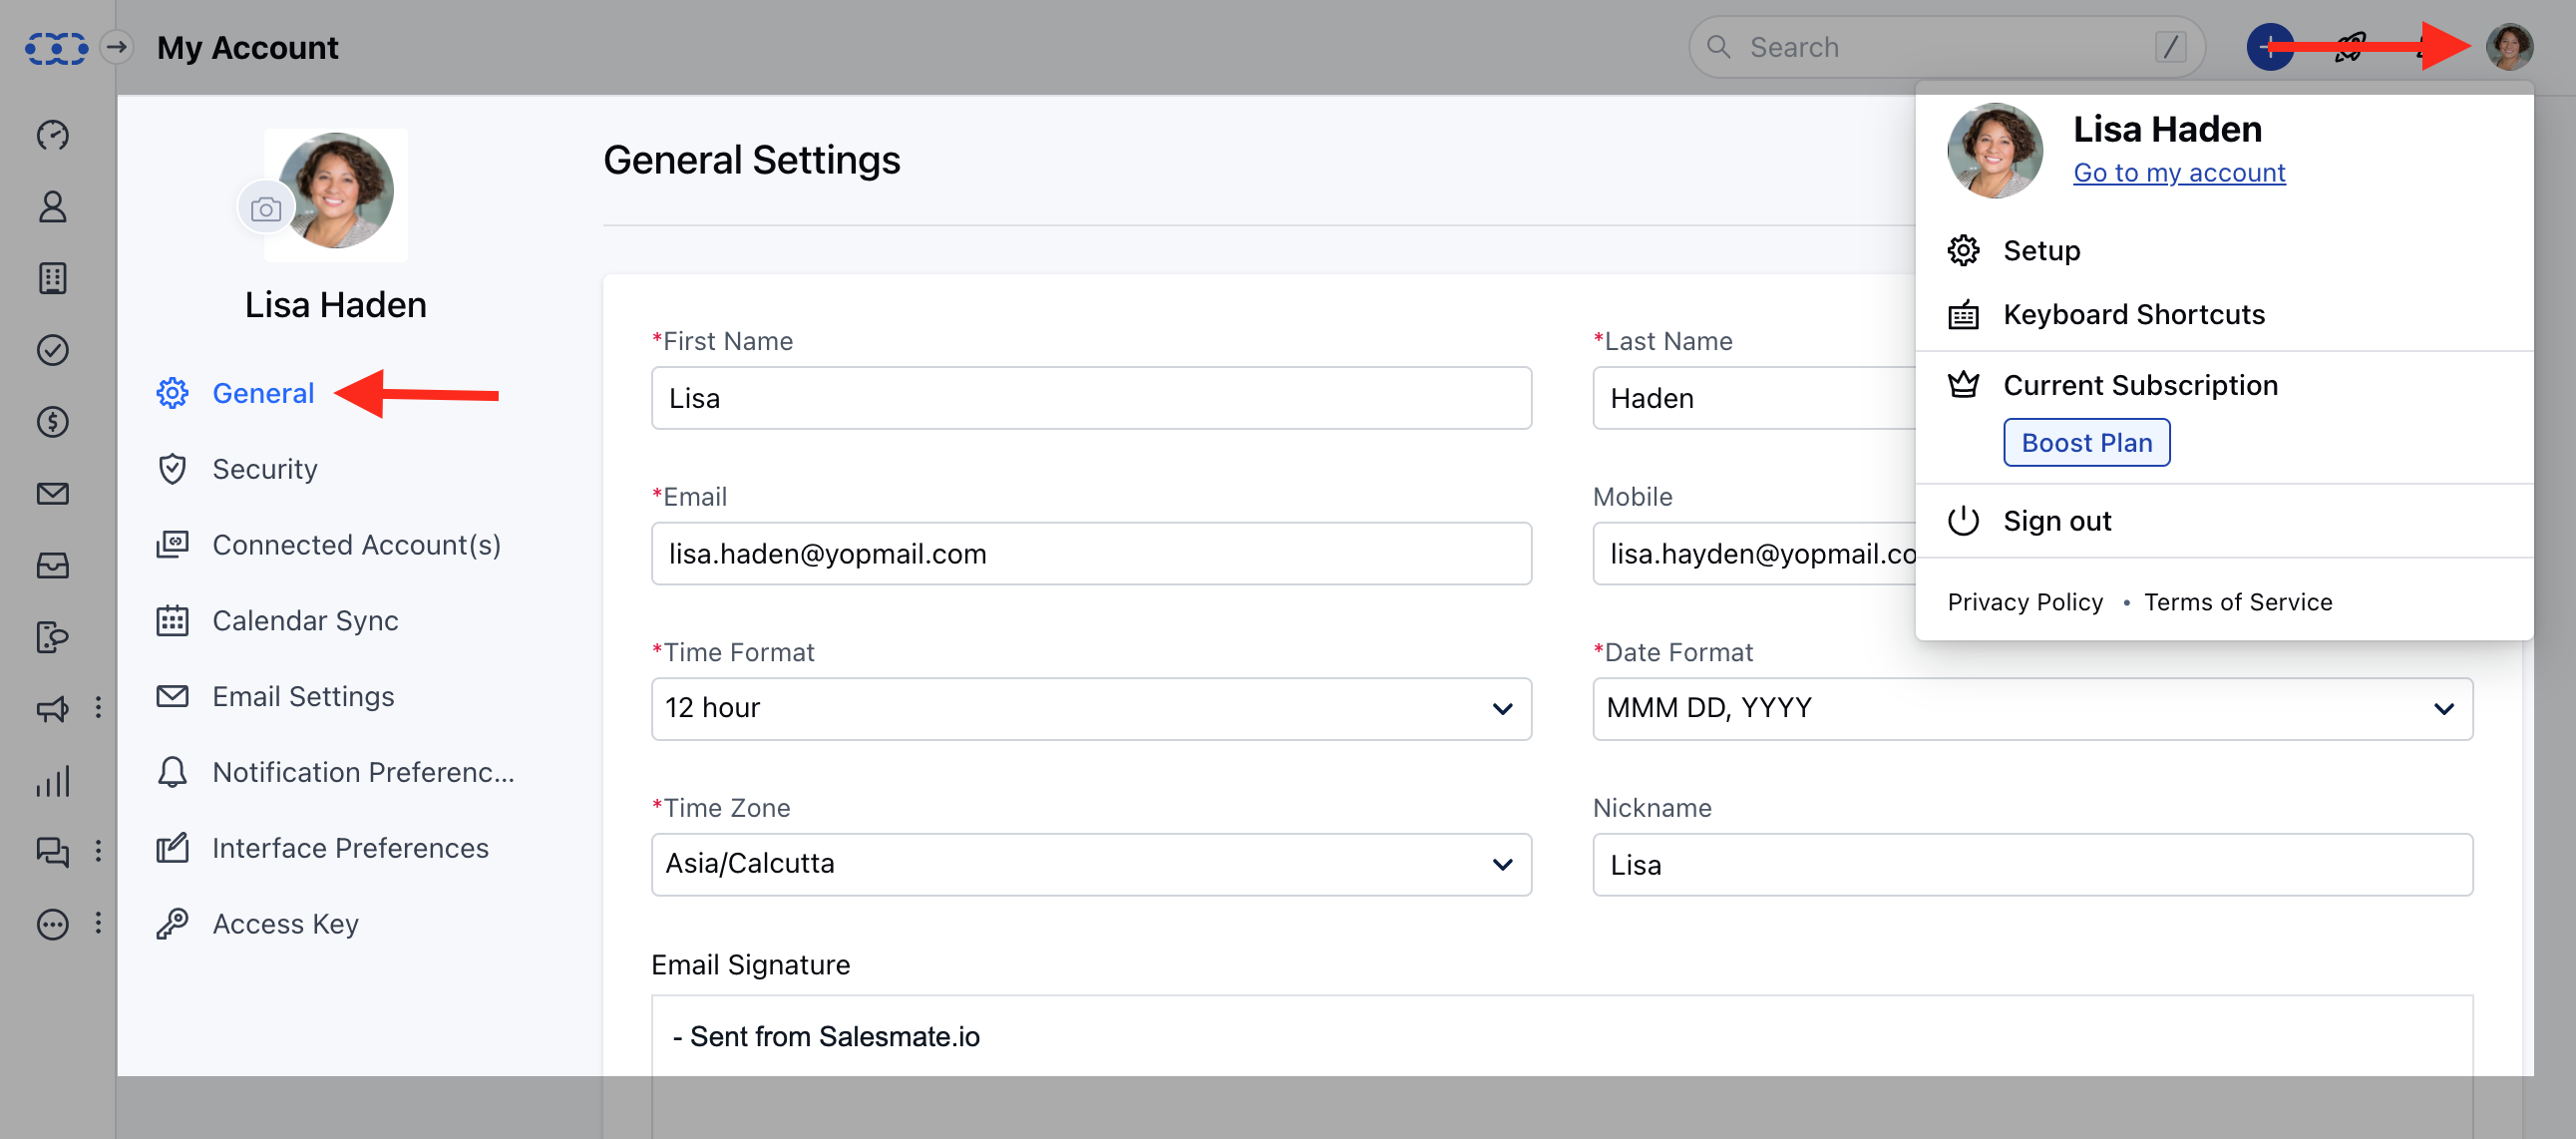Open Deals dollar icon in sidebar
This screenshot has height=1139, width=2576.
point(52,422)
